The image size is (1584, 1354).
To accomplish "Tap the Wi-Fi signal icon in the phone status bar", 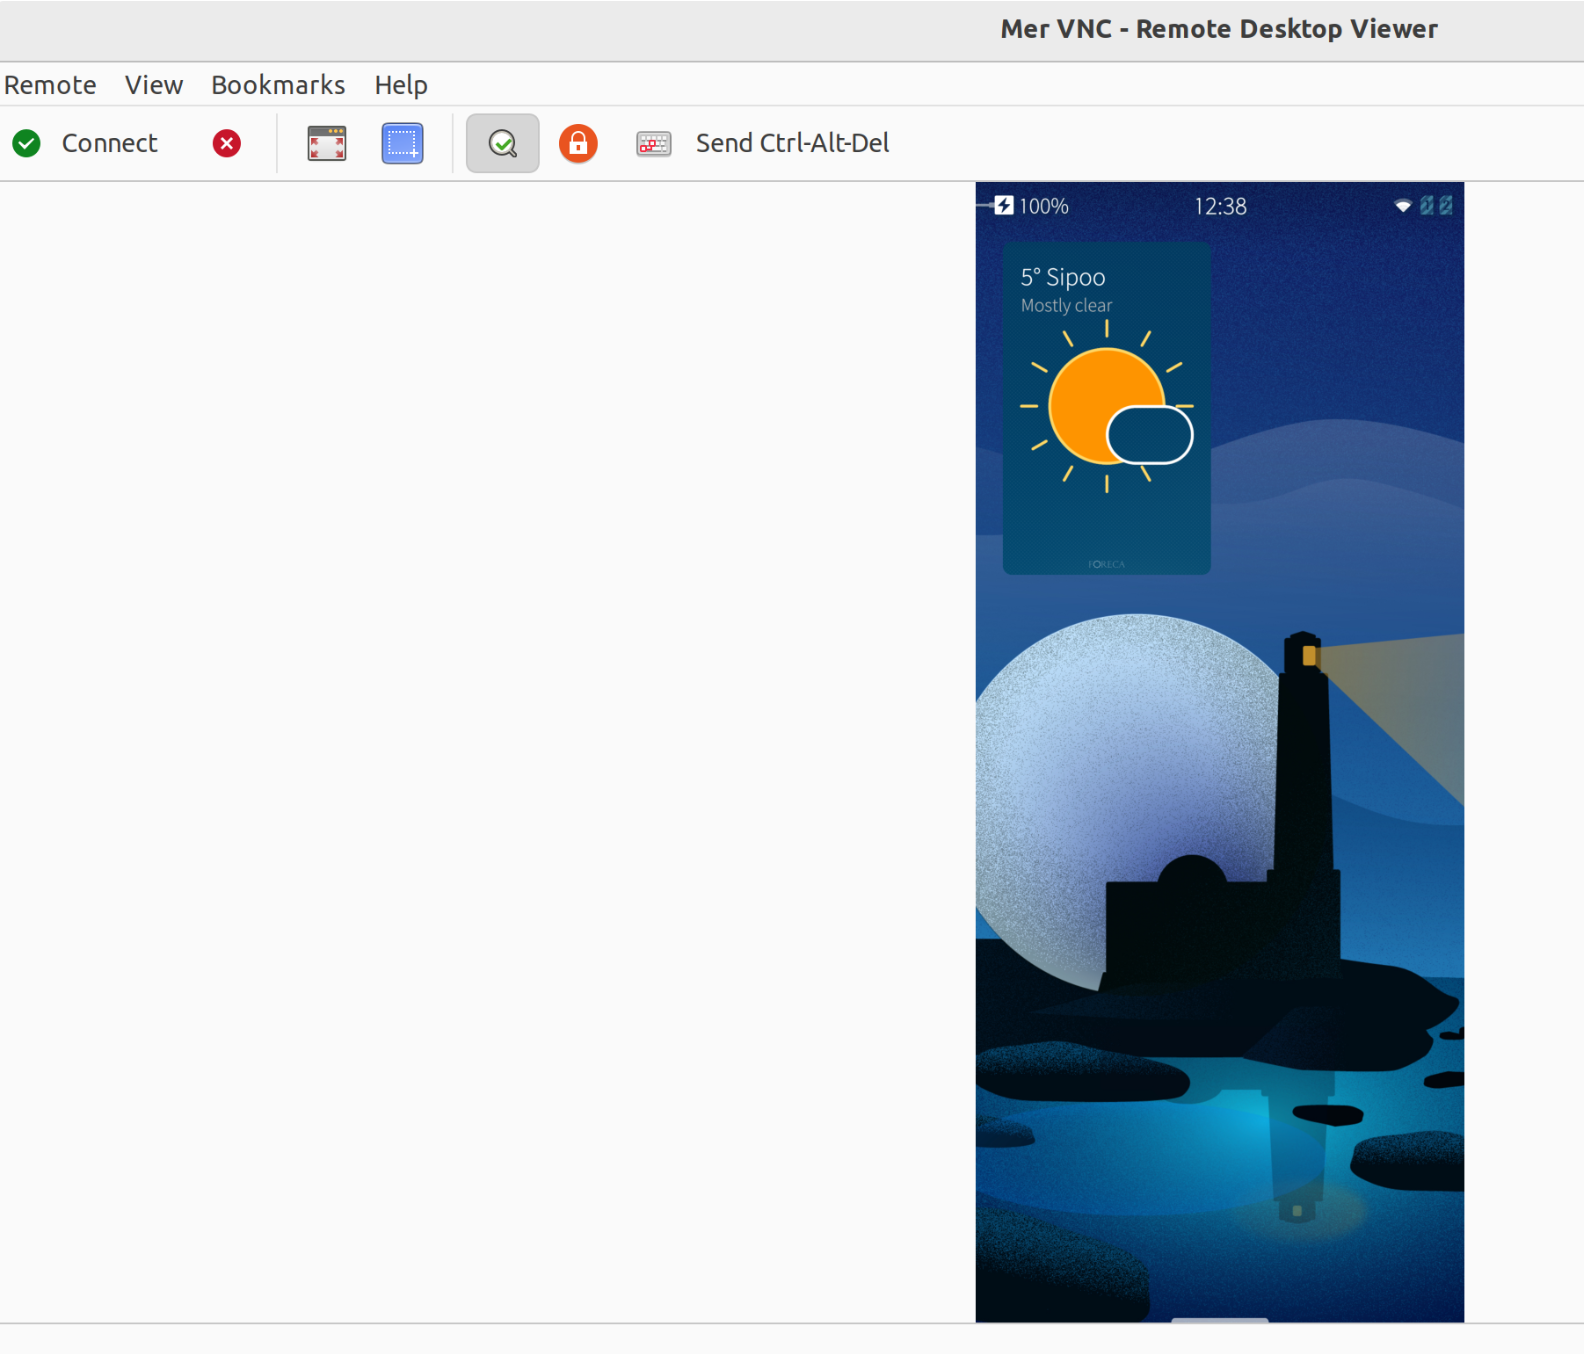I will pyautogui.click(x=1403, y=206).
